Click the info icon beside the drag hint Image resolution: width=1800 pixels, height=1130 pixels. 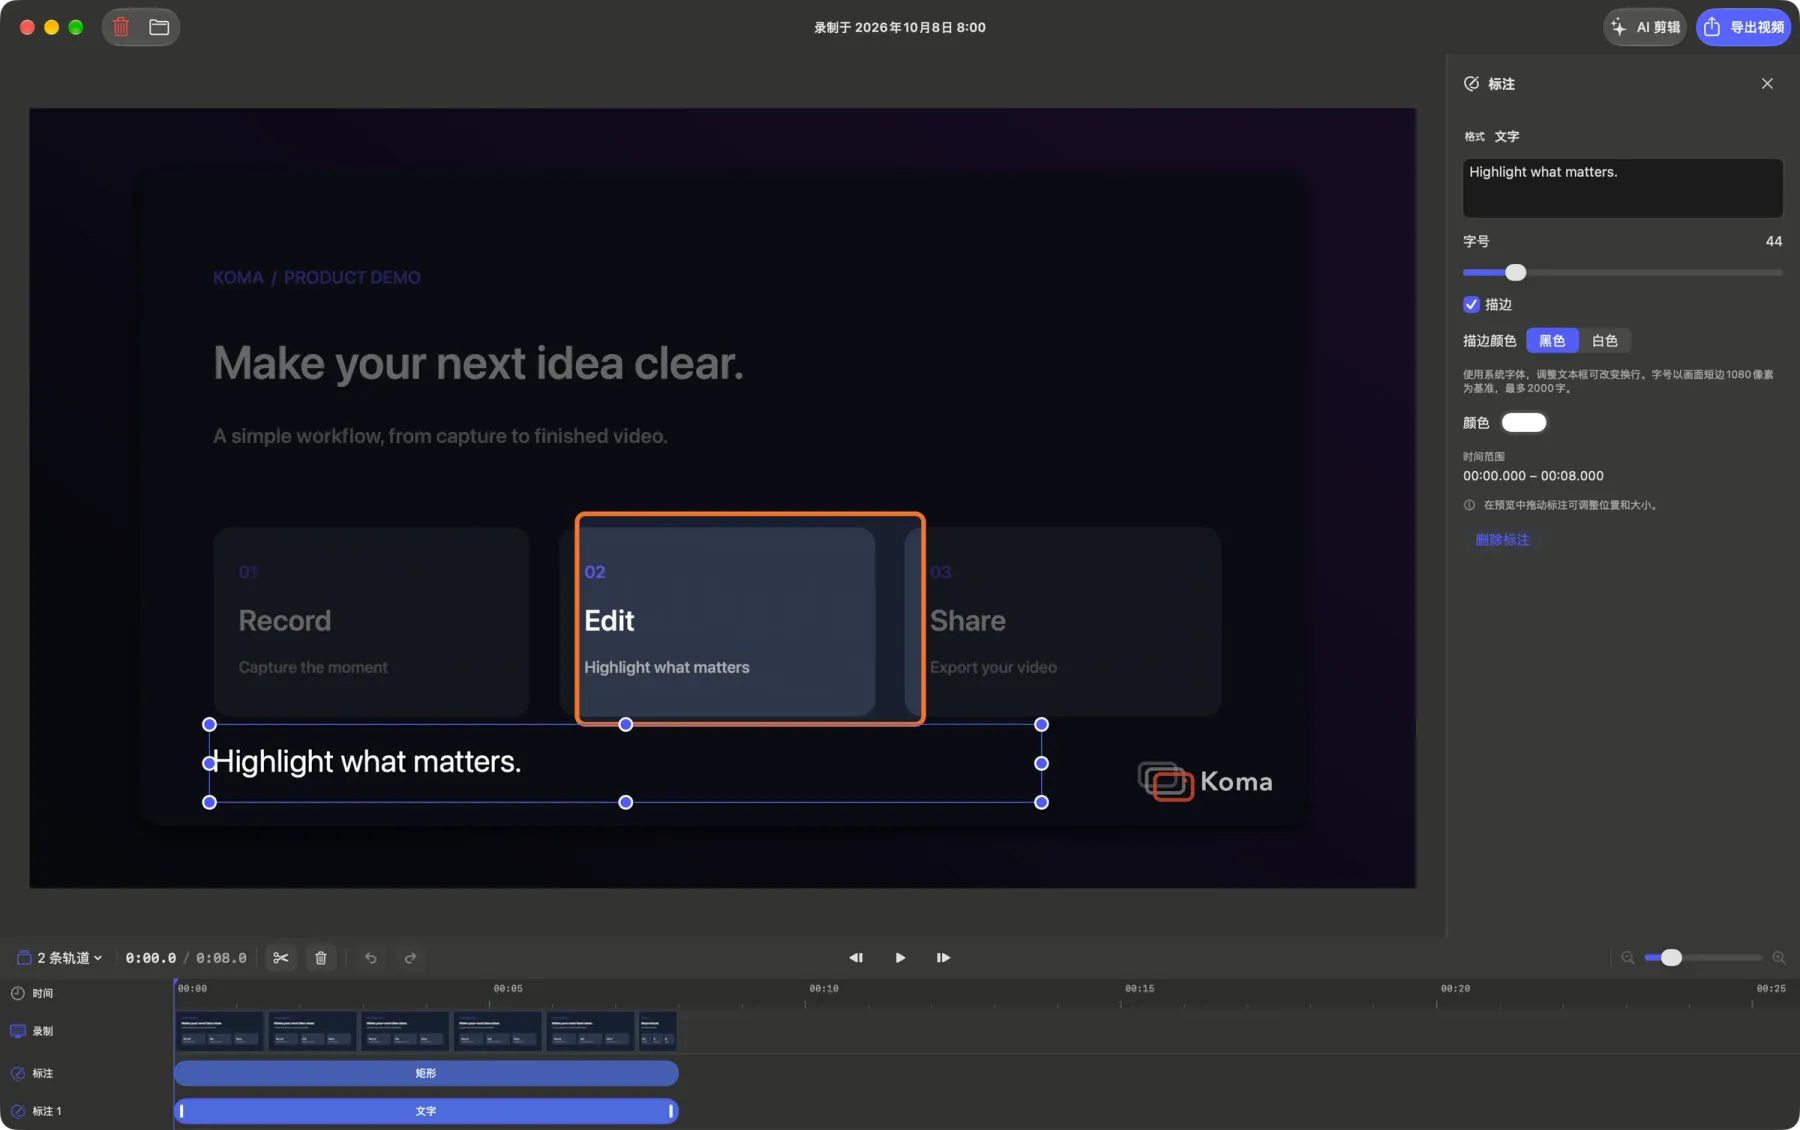[1469, 505]
